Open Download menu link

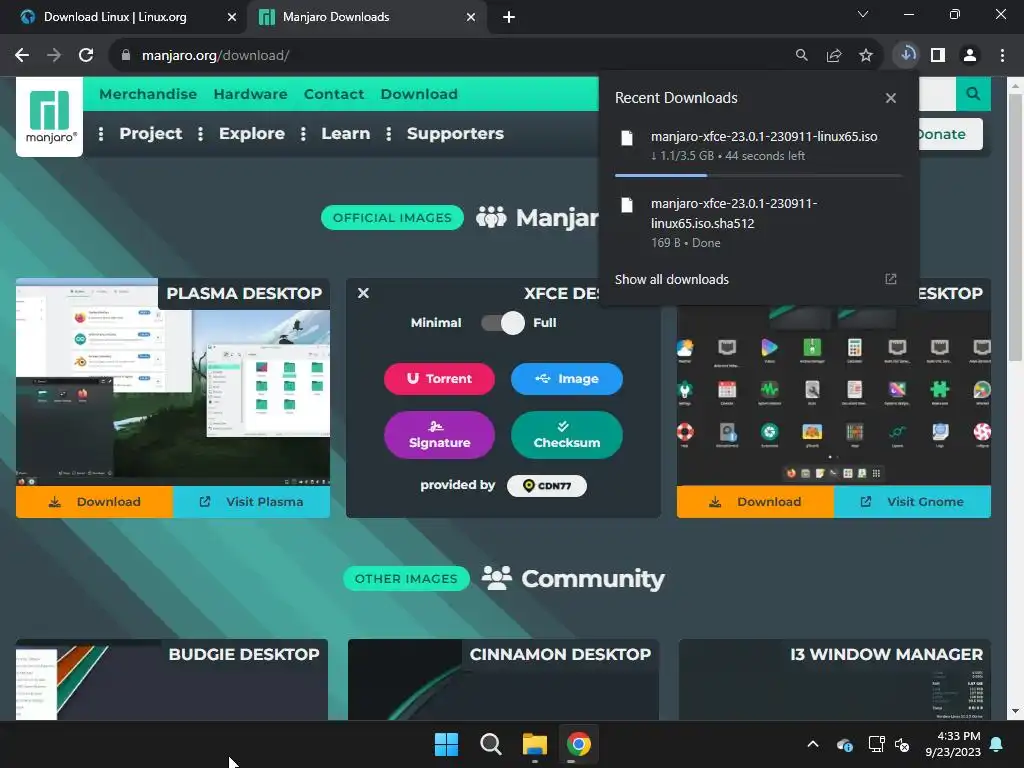[419, 94]
